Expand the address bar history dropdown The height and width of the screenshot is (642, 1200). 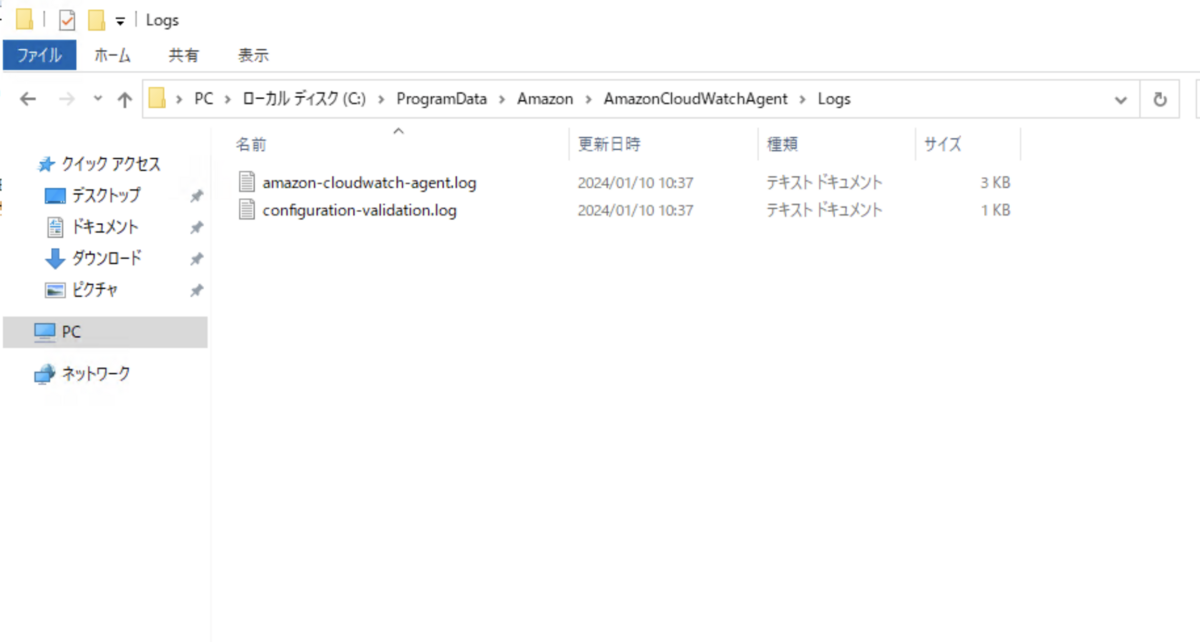click(1121, 99)
